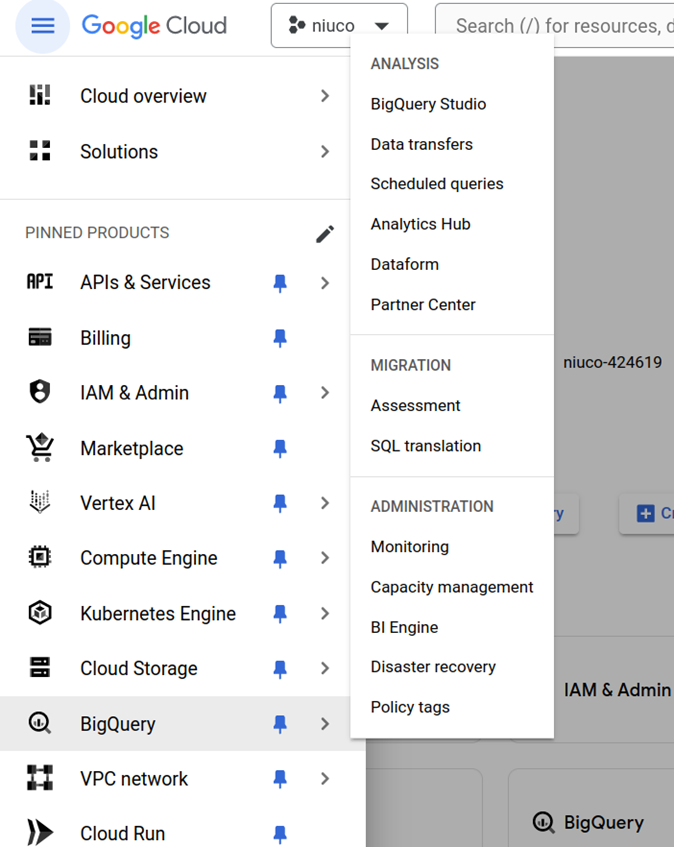The width and height of the screenshot is (674, 847).
Task: Unpin Kubernetes Engine
Action: (280, 614)
